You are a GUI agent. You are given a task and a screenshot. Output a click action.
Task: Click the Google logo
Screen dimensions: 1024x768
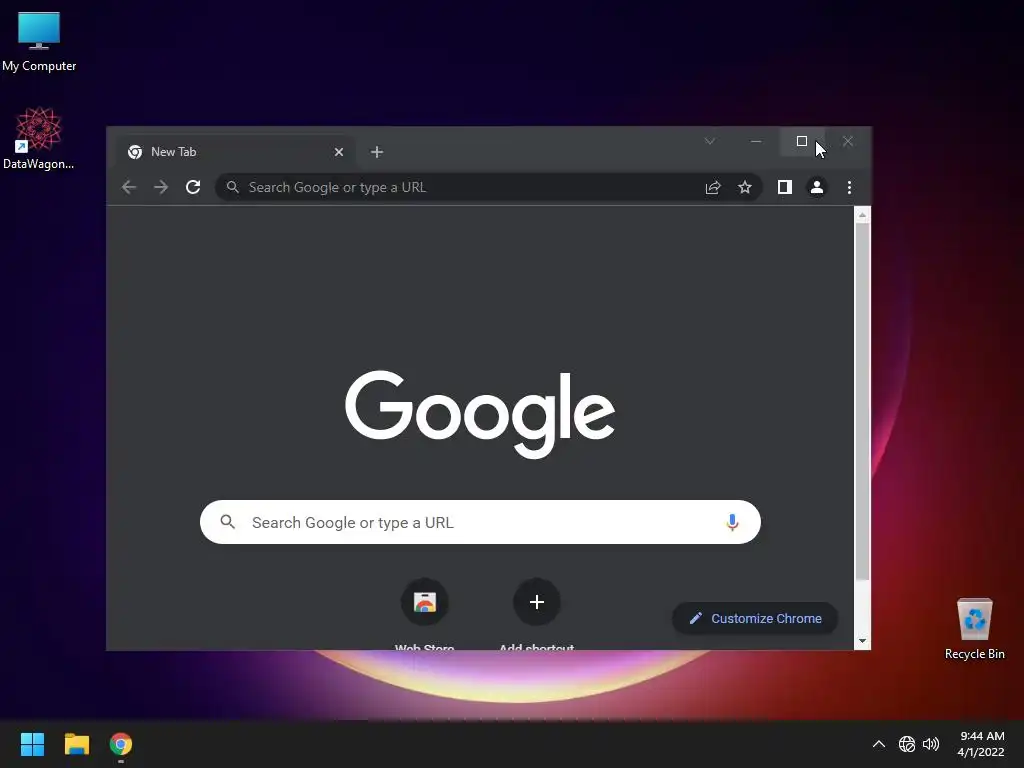(480, 413)
